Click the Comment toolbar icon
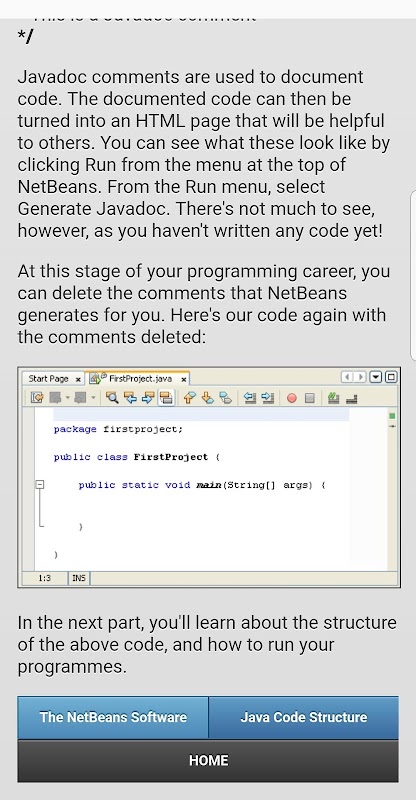This screenshot has width=416, height=800. click(x=333, y=398)
